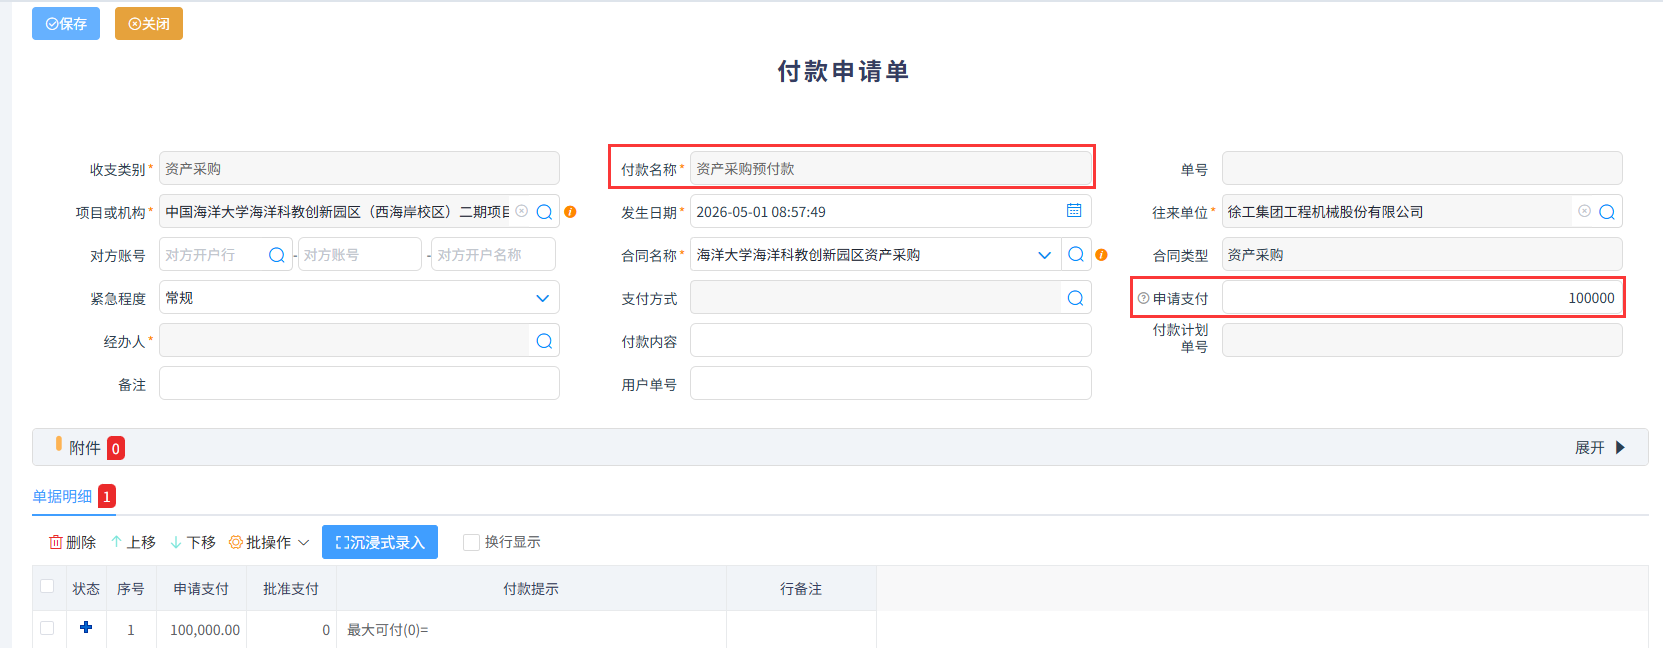Open 批操作 batch operation dropdown
This screenshot has width=1663, height=648.
coord(269,542)
